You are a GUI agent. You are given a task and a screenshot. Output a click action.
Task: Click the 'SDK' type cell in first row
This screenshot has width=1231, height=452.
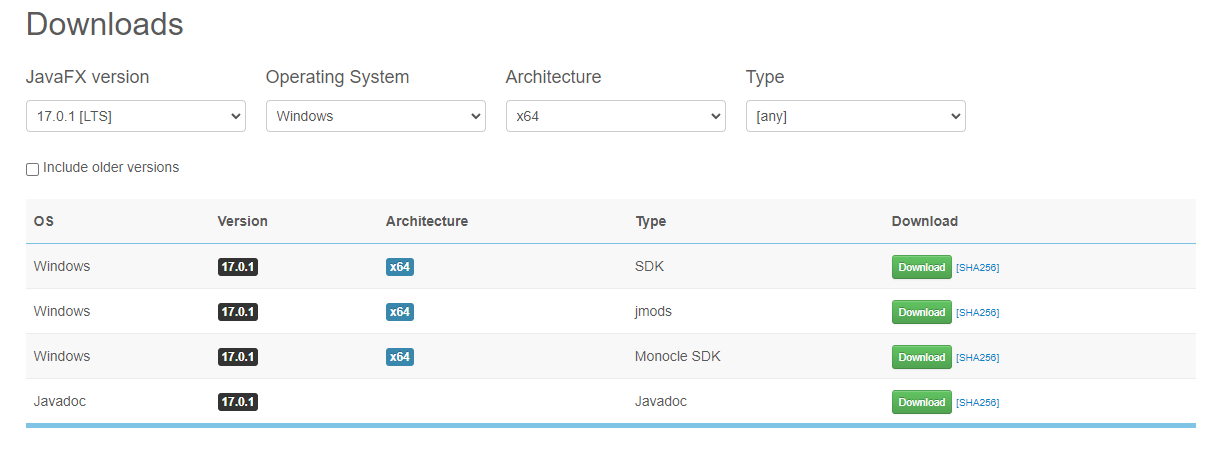[650, 266]
